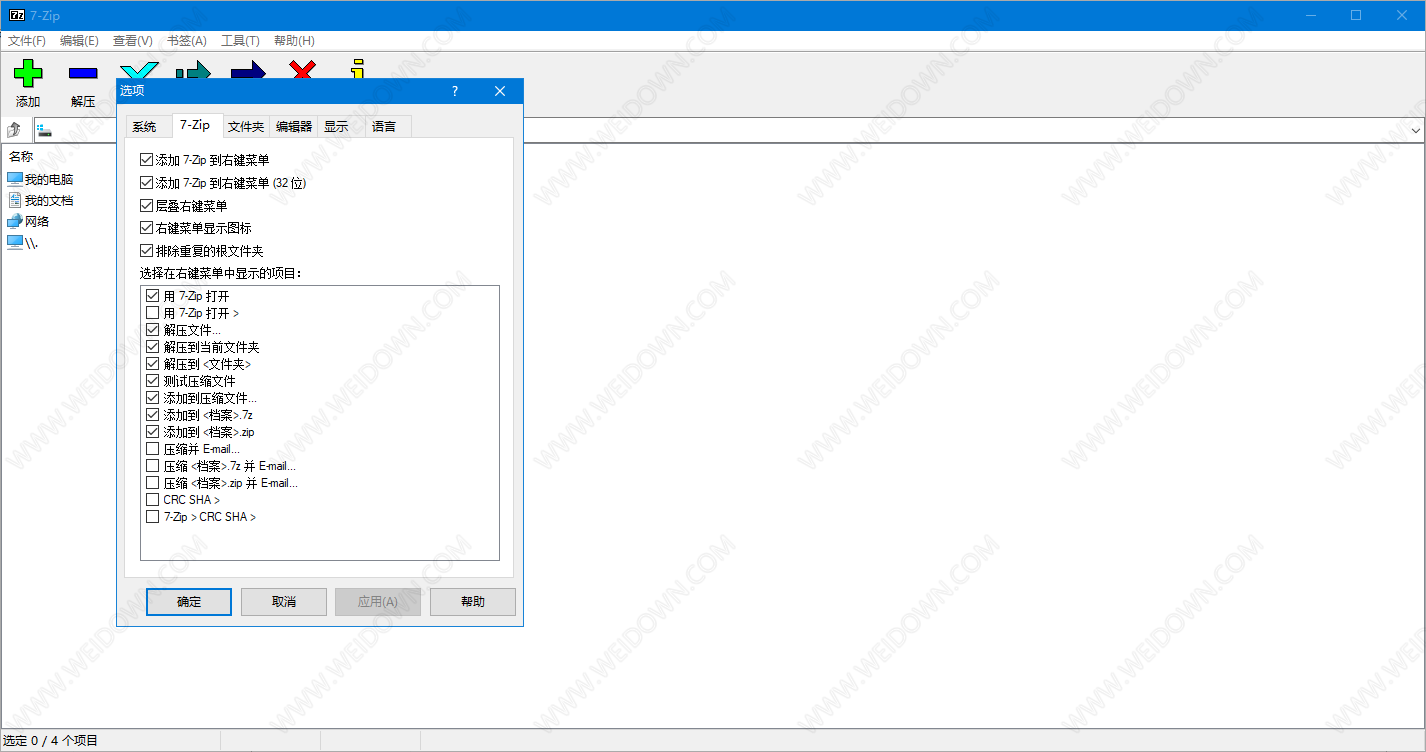Open the 查看(V) menu
This screenshot has width=1426, height=752.
click(x=133, y=41)
